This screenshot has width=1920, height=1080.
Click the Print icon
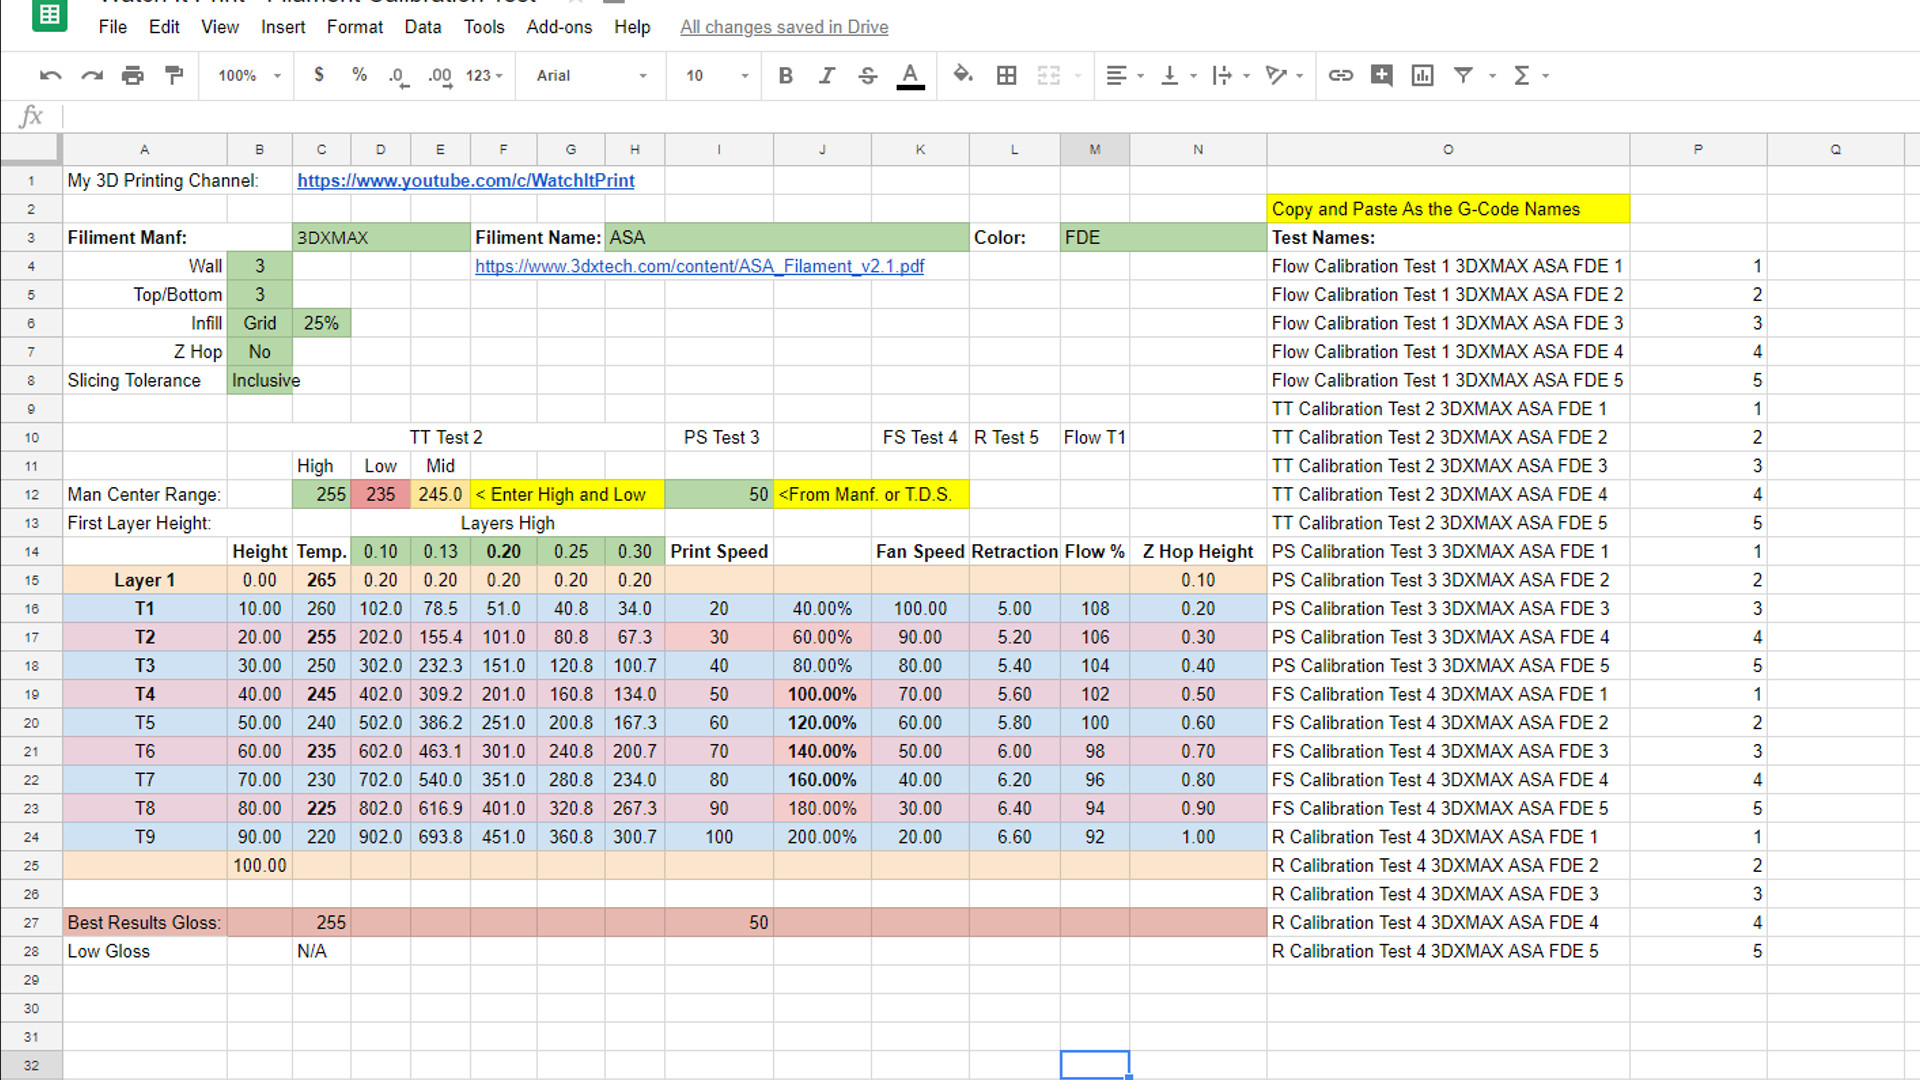(133, 76)
